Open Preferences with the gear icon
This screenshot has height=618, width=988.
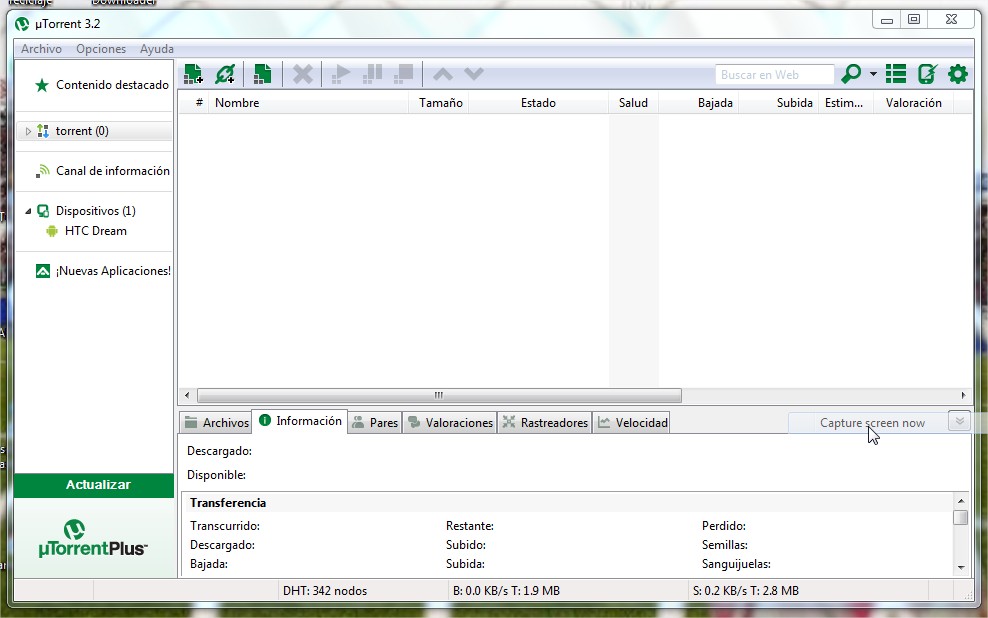(x=958, y=74)
